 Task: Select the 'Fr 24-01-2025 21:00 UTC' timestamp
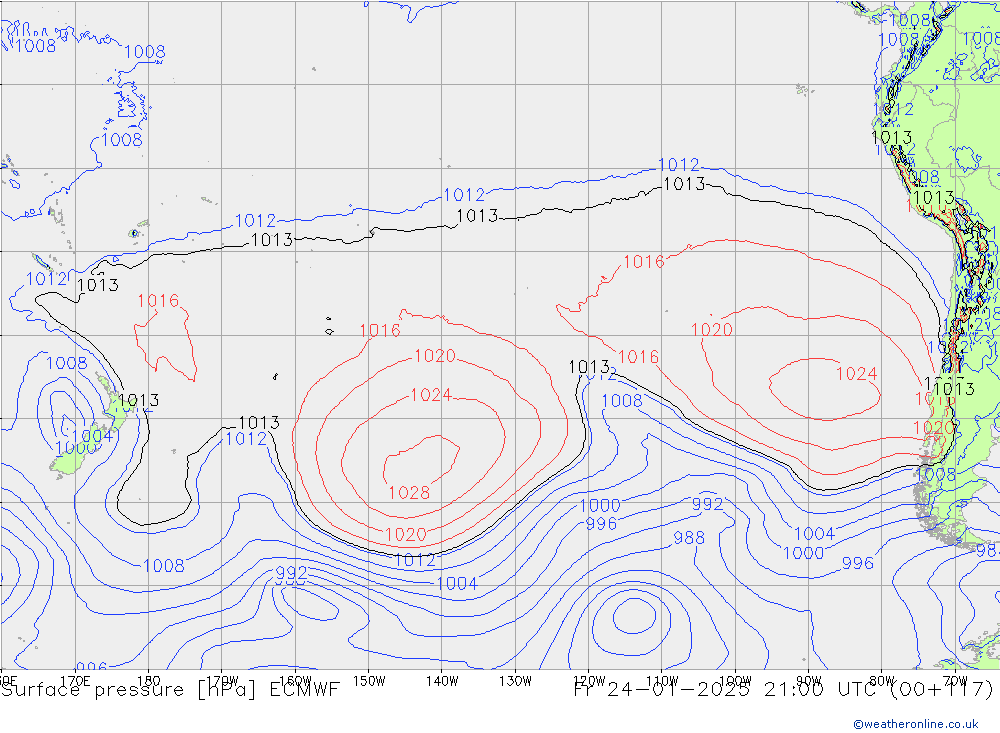724,690
